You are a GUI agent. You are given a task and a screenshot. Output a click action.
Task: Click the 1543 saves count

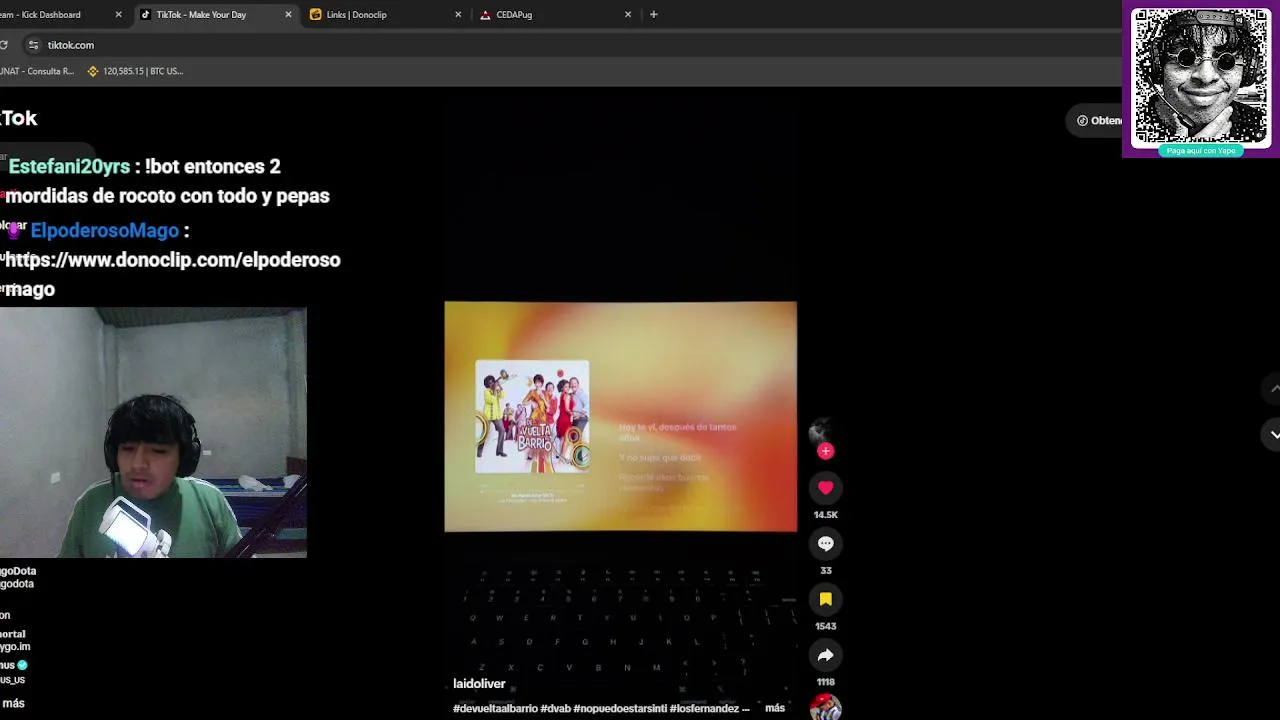pyautogui.click(x=825, y=626)
